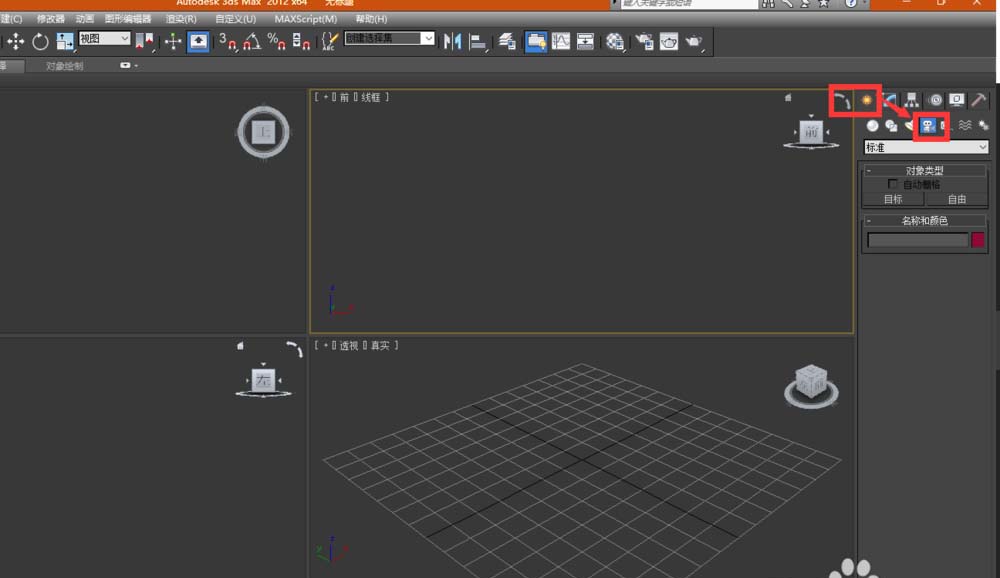Screen dimensions: 1000x578
Task: Click the 自由 camera button
Action: (x=956, y=199)
